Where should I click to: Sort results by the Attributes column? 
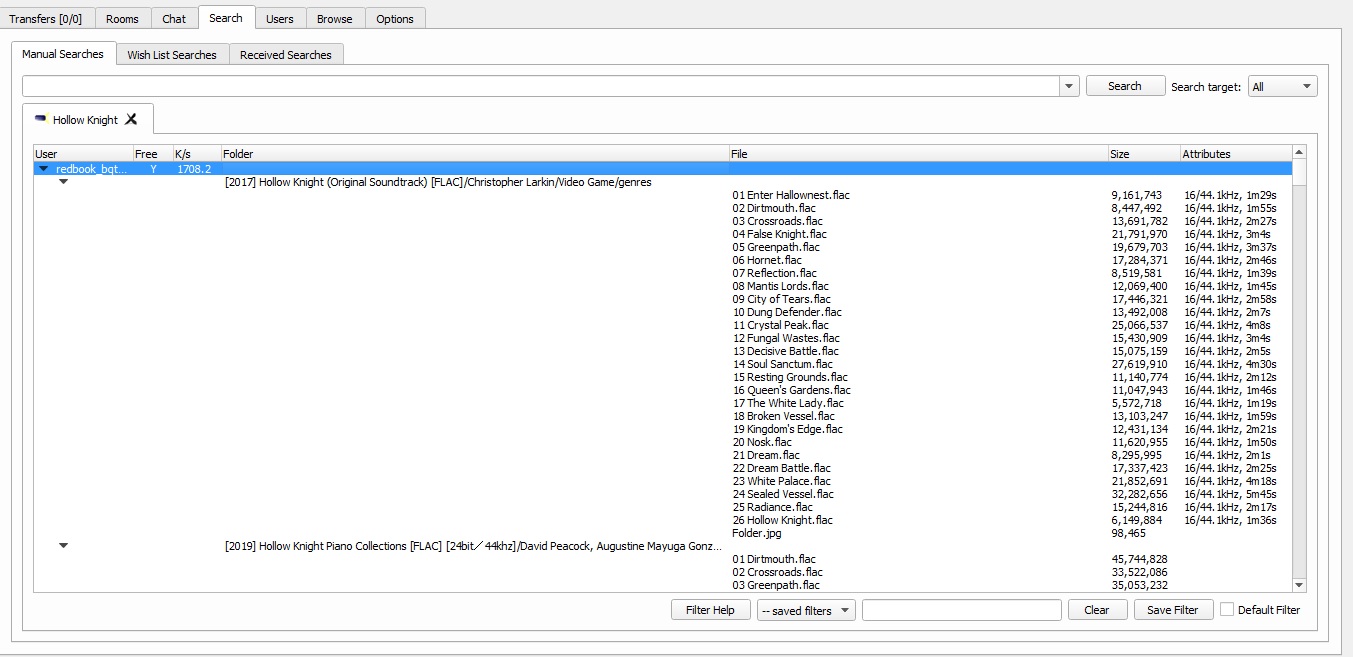1236,154
